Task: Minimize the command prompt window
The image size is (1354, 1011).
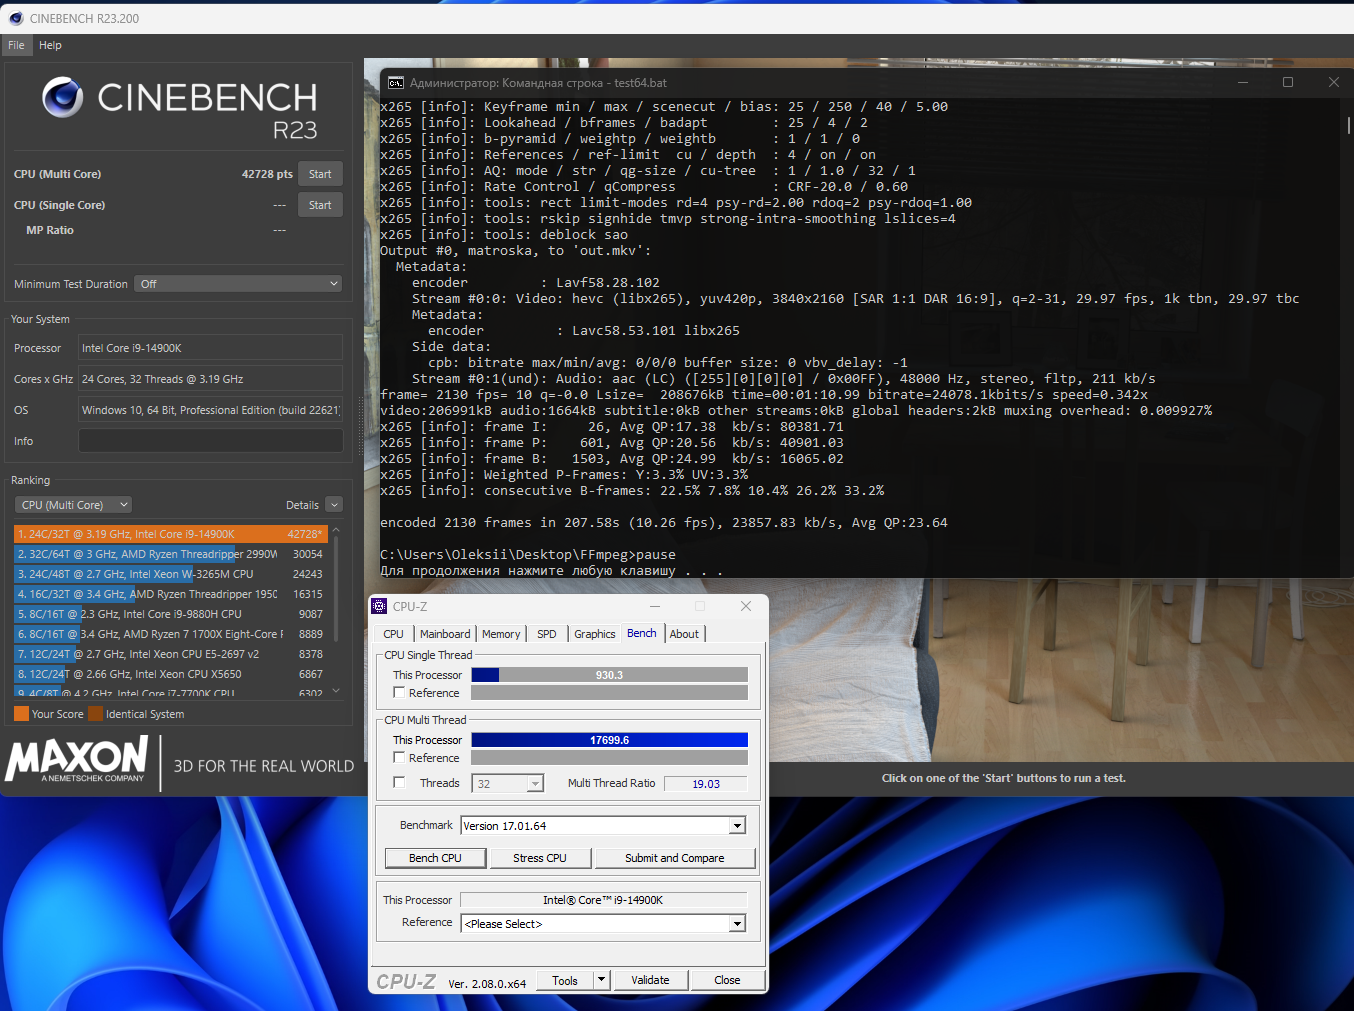Action: pyautogui.click(x=1243, y=82)
